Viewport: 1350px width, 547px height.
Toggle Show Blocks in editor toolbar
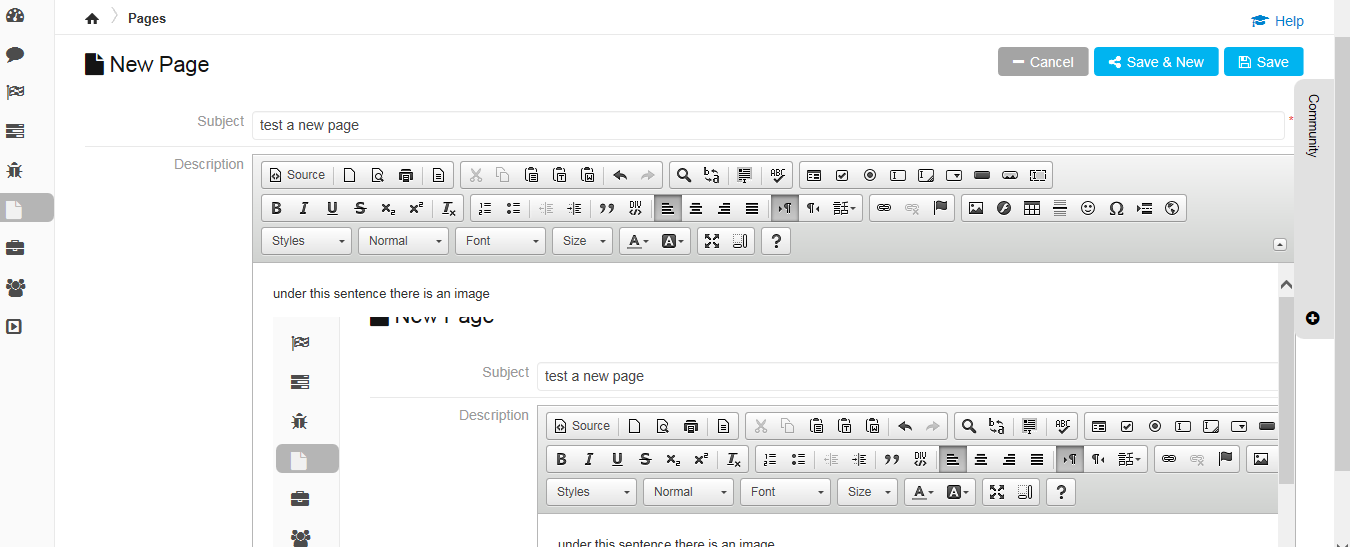point(740,241)
